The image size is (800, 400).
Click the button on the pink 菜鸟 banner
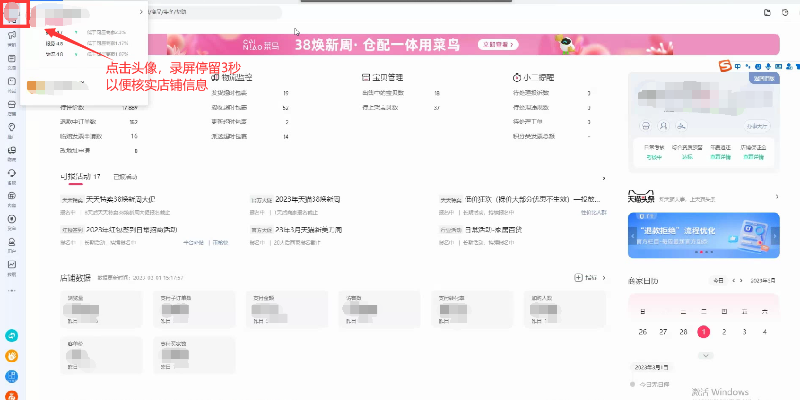tap(498, 44)
